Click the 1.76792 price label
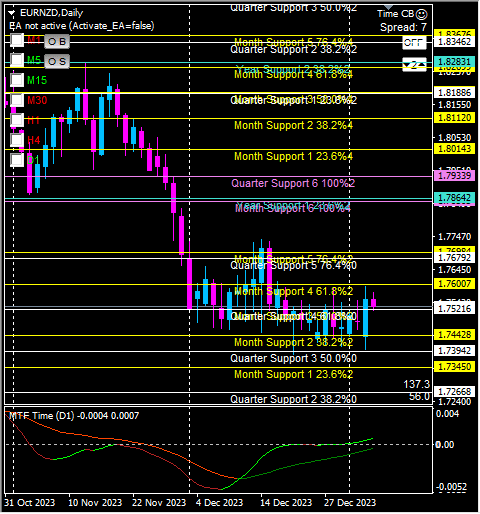This screenshot has height=514, width=480. pyautogui.click(x=454, y=258)
